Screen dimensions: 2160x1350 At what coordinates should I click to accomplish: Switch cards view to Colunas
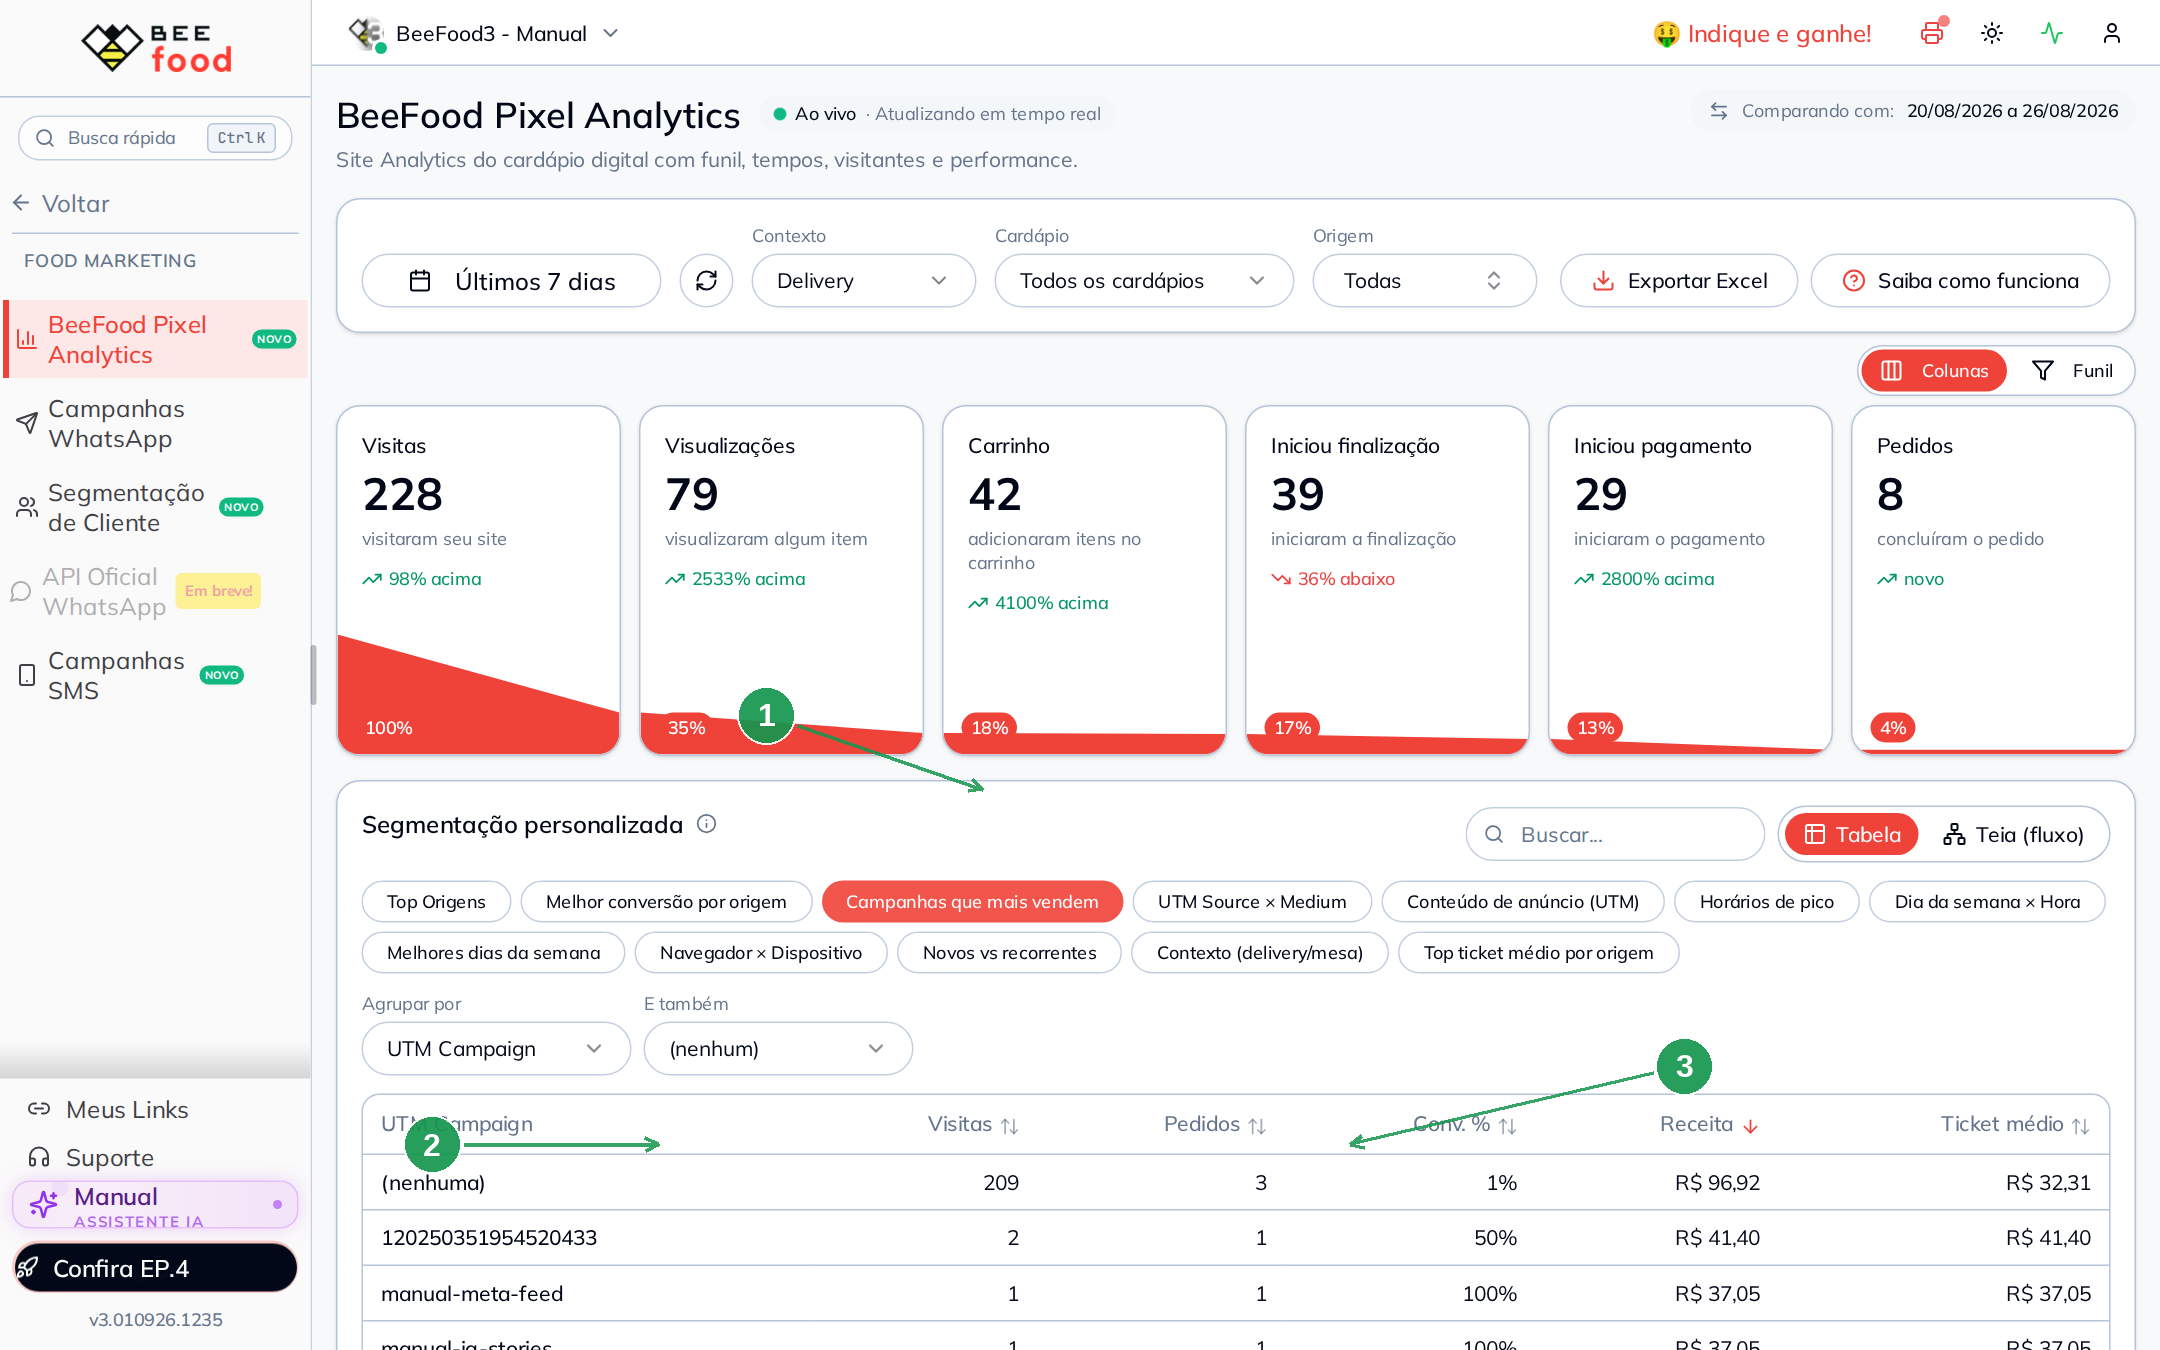pyautogui.click(x=1934, y=371)
